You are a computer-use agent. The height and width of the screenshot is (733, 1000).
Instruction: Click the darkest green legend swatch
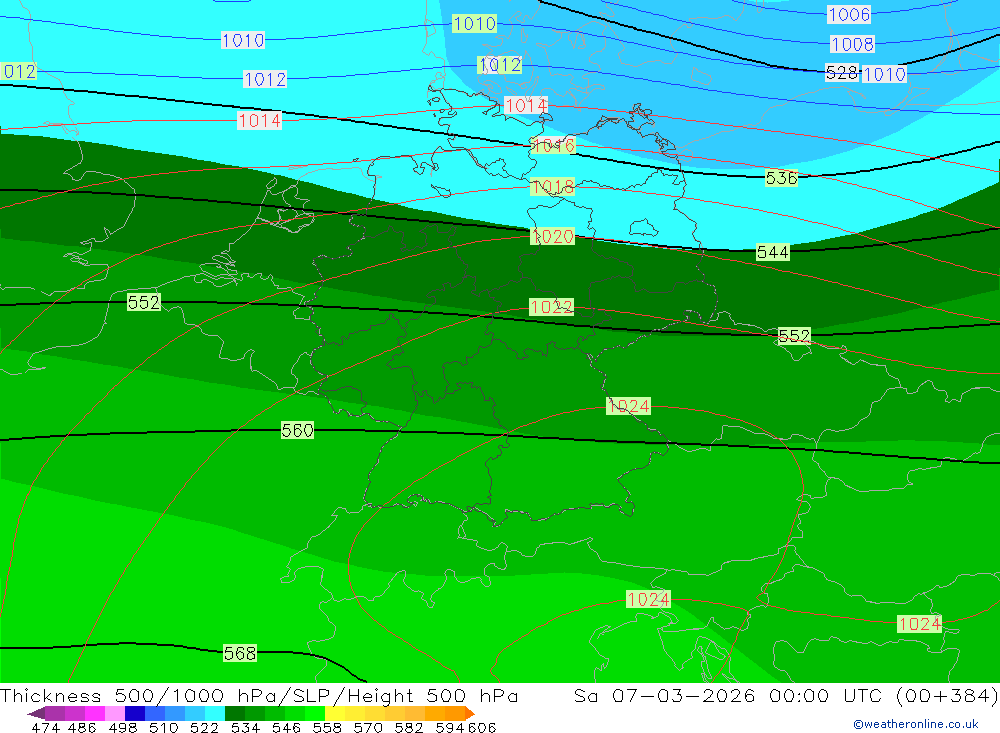[x=235, y=713]
